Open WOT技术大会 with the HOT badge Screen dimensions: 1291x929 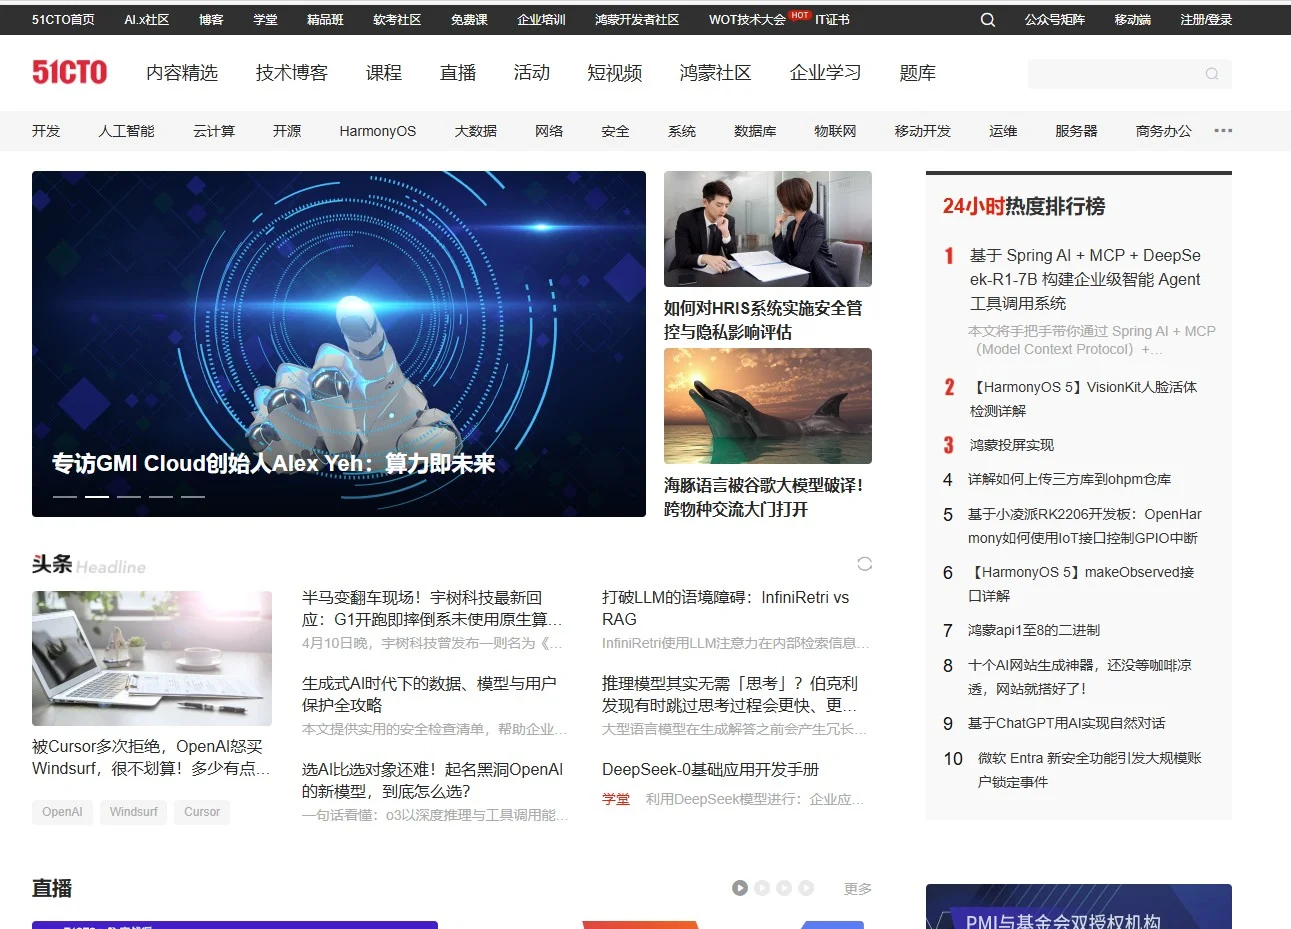tap(747, 19)
